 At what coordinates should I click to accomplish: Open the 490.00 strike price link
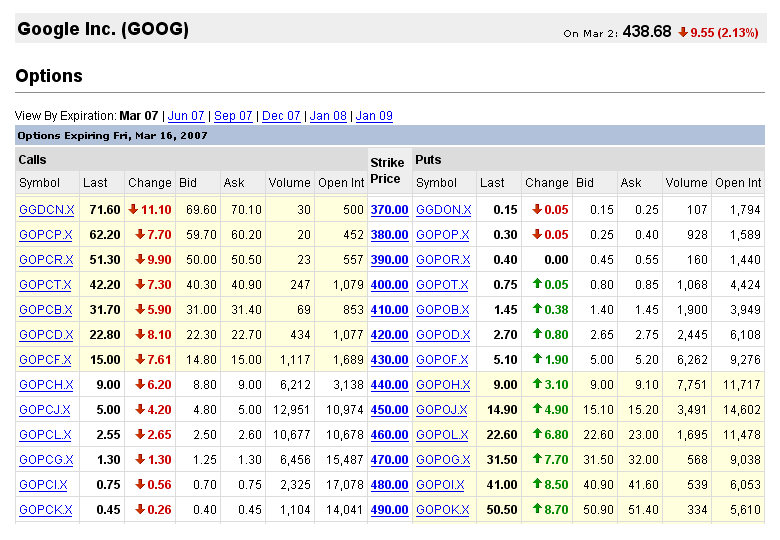coord(390,510)
